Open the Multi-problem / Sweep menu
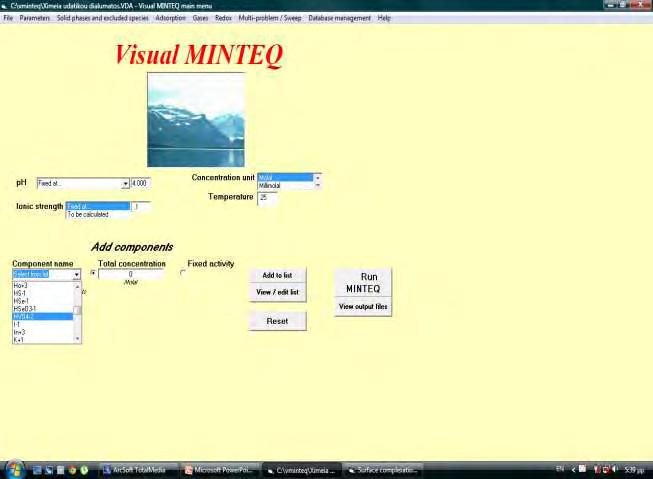 tap(270, 18)
